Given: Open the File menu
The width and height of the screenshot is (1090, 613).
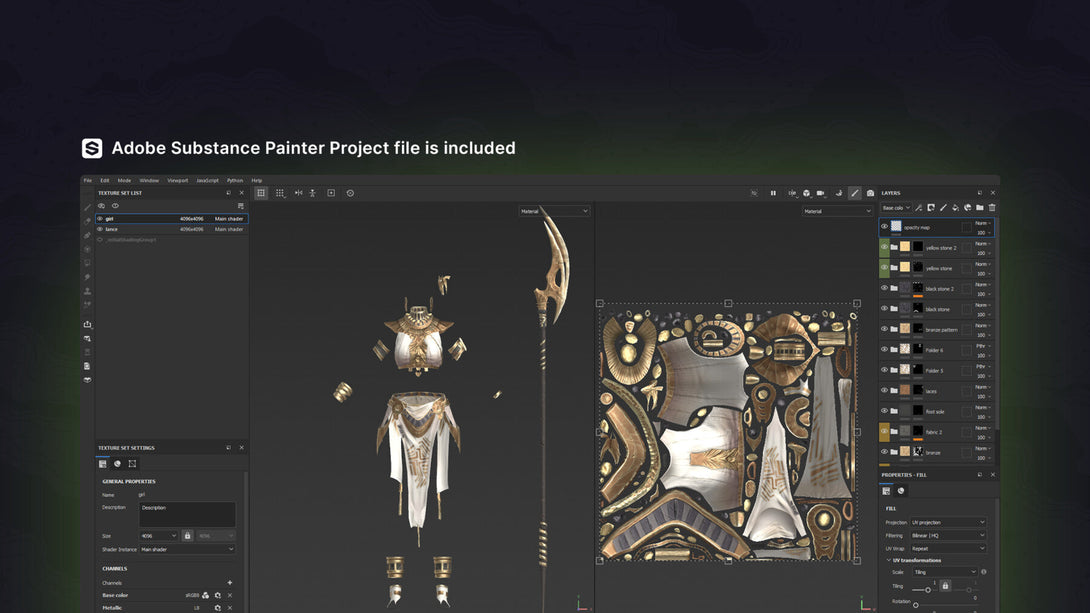Looking at the screenshot, I should click(88, 181).
